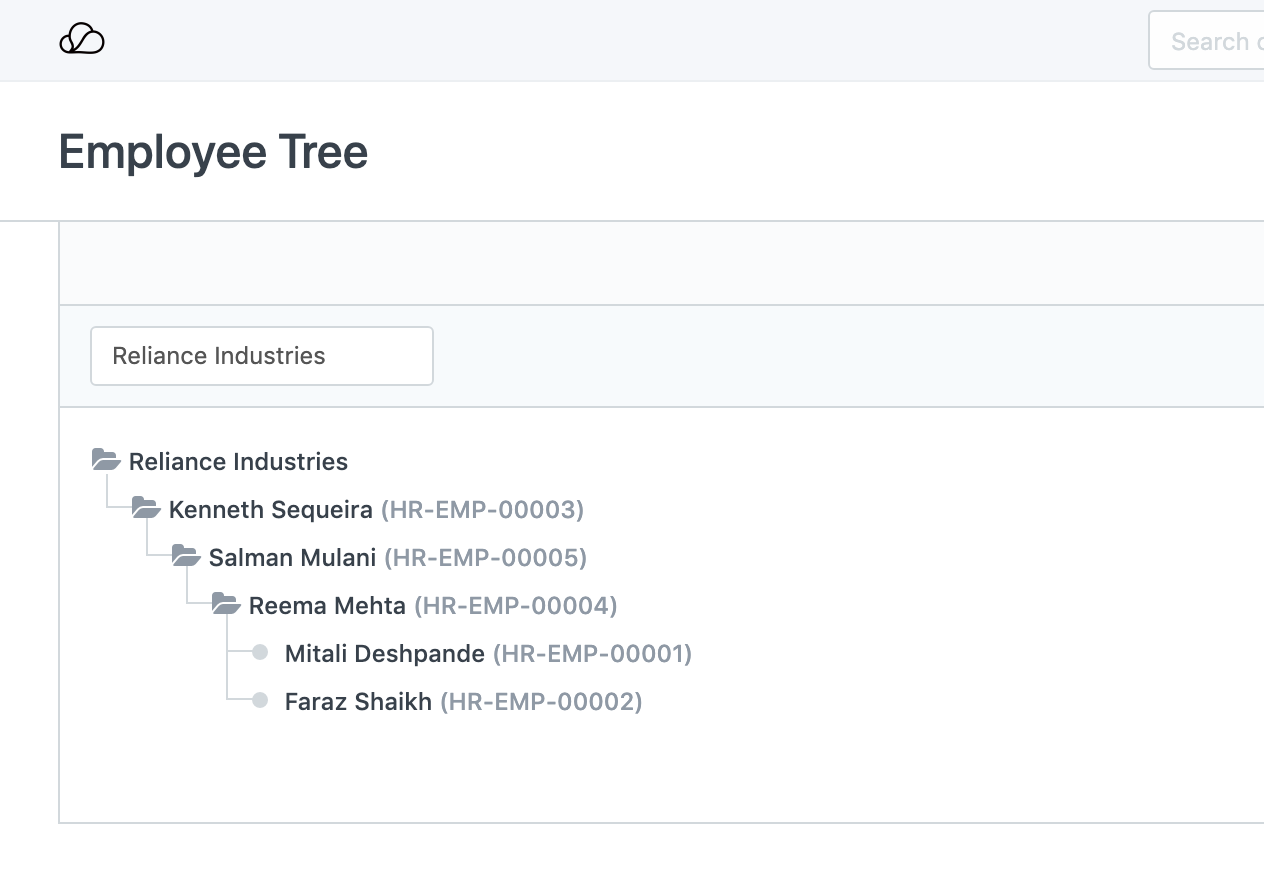Screen dimensions: 1264x886
Task: Click the cloud logo icon
Action: [x=82, y=40]
